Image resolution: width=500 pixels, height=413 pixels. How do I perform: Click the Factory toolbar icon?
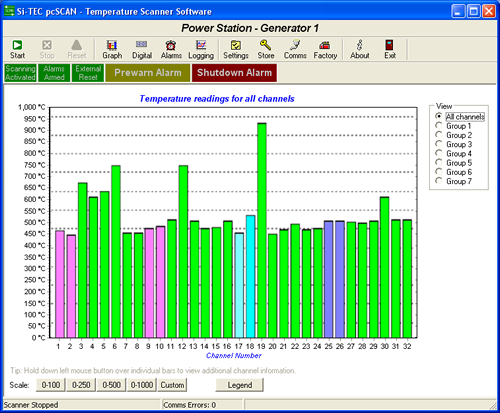point(325,45)
